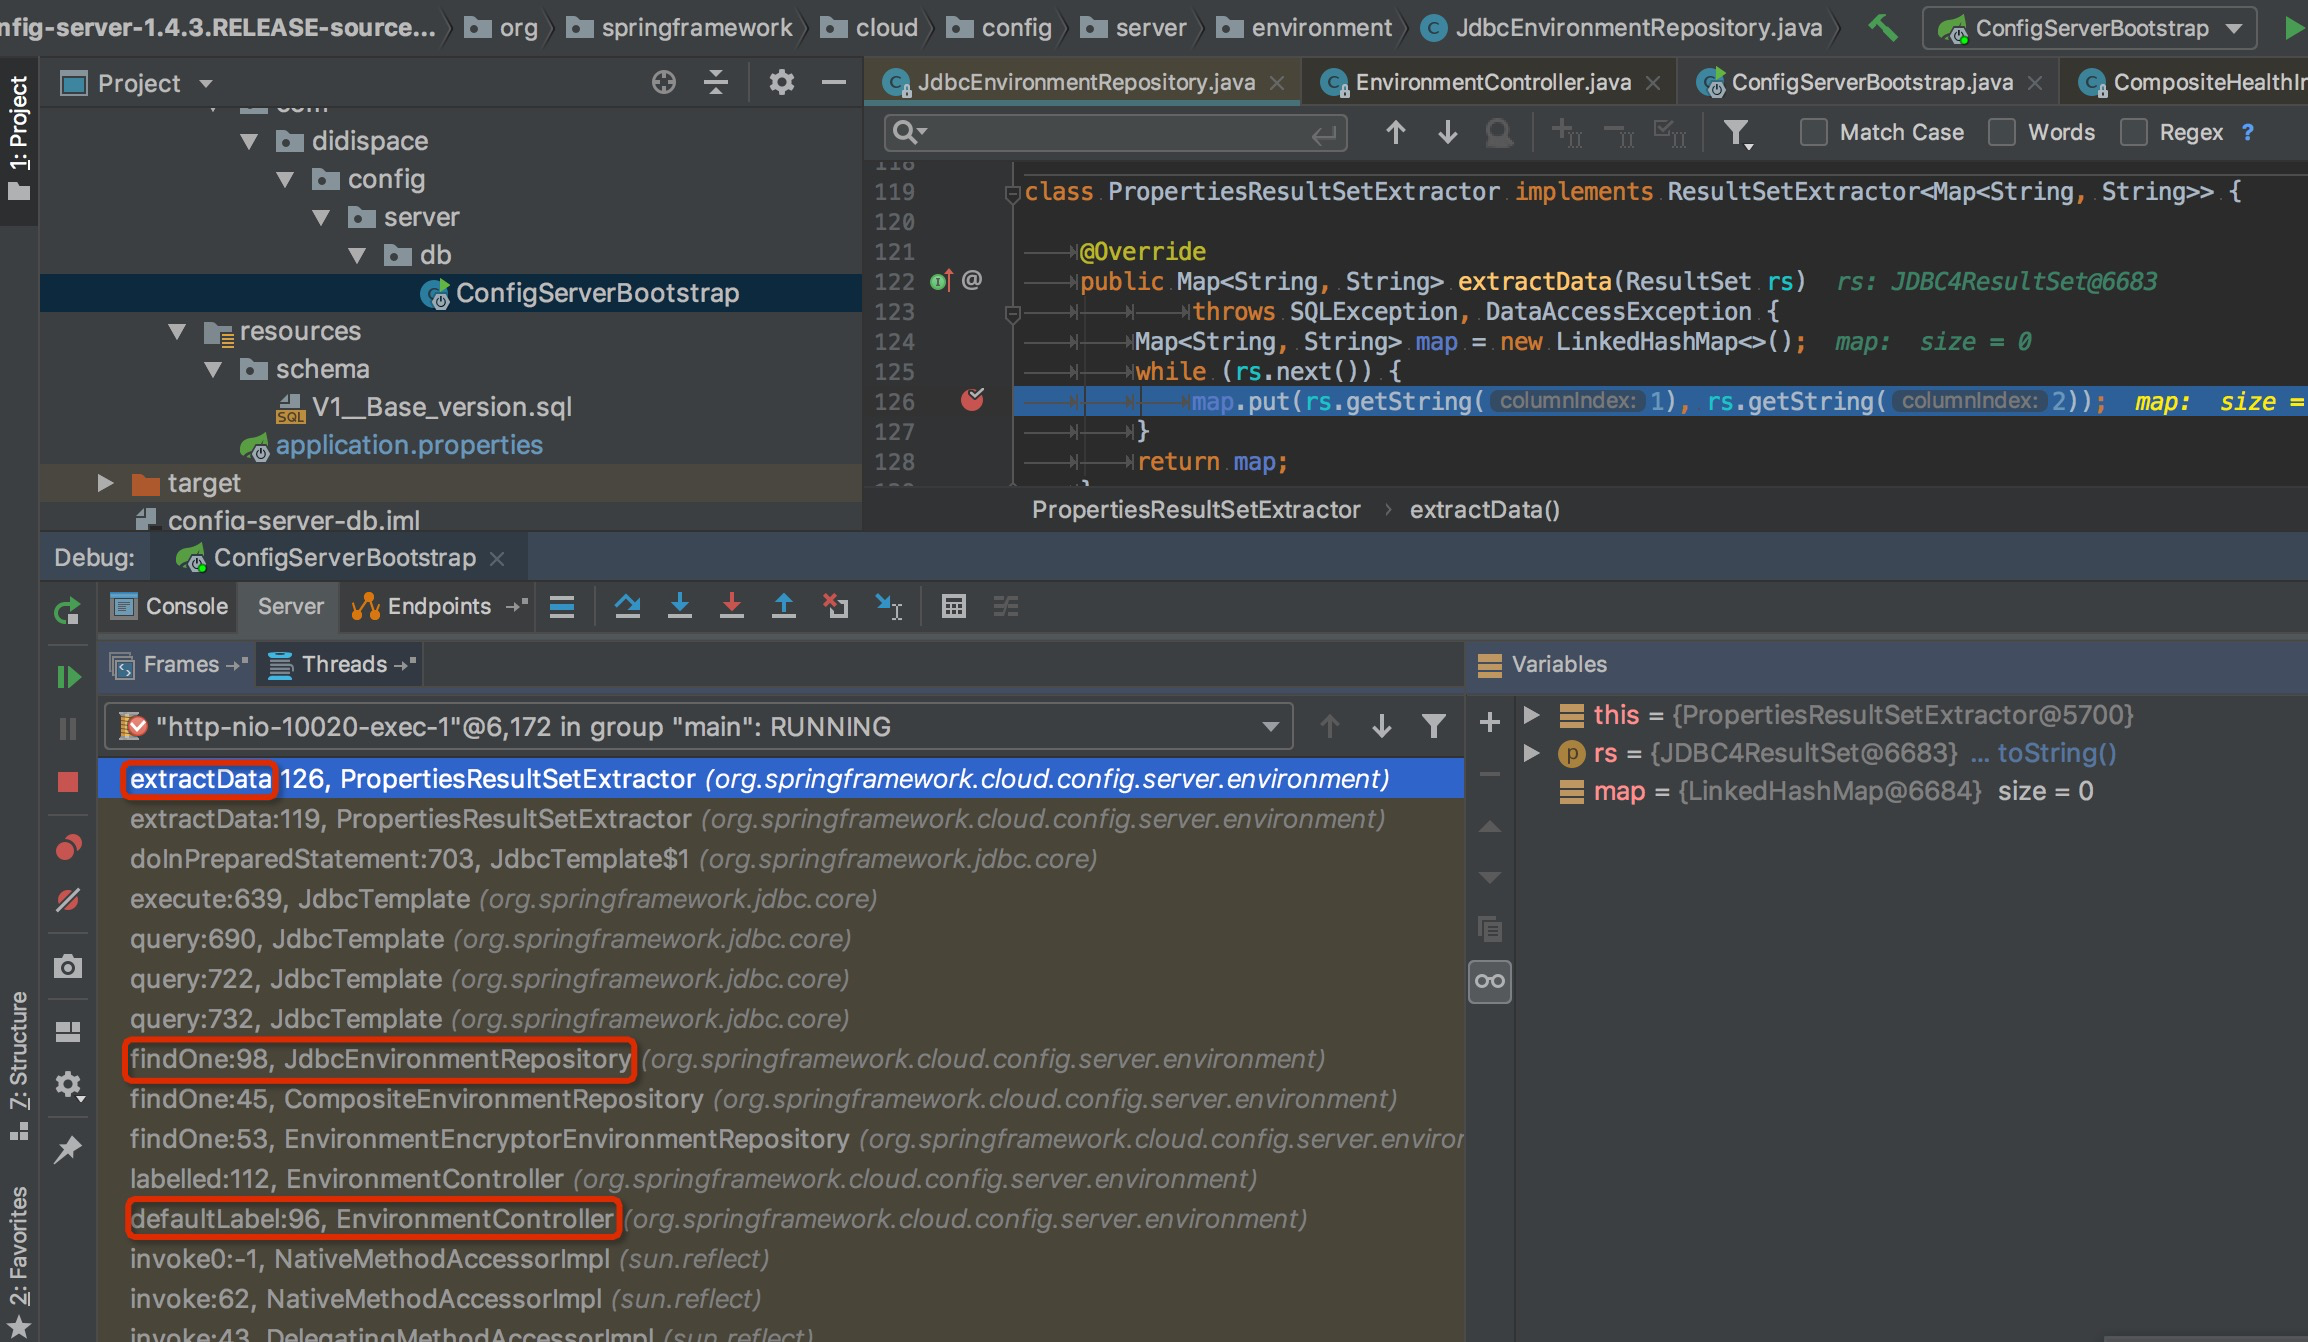Click the Build project hammer icon
This screenshot has height=1342, width=2308.
tap(1882, 28)
